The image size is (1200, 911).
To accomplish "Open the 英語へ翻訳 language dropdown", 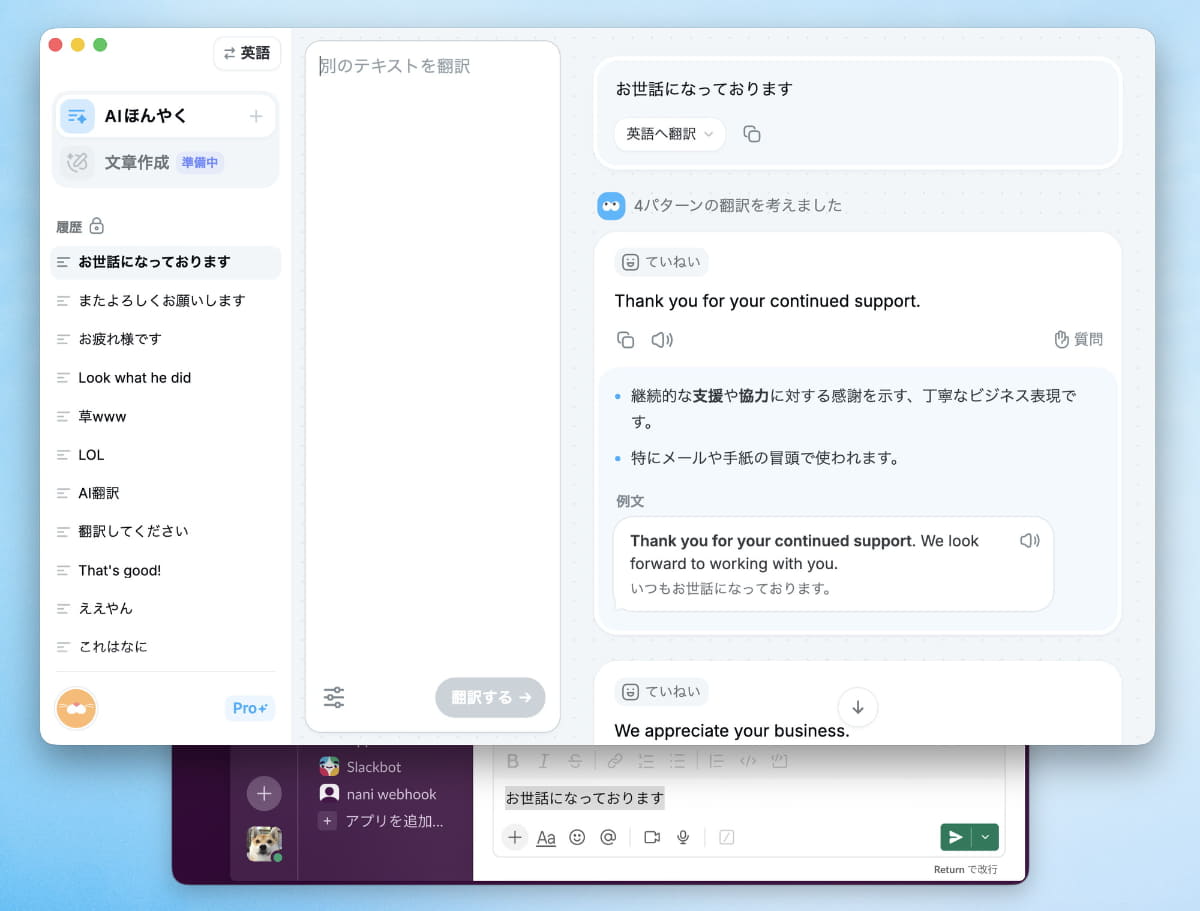I will [x=668, y=134].
